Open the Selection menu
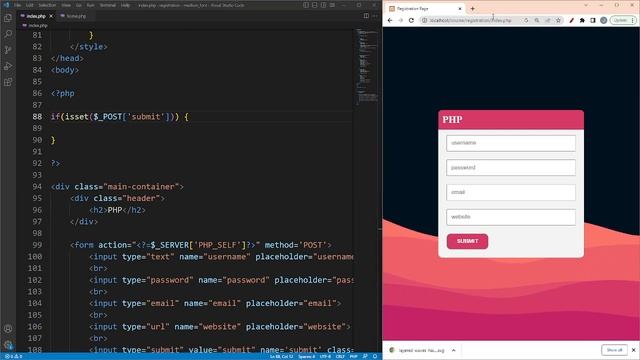Viewport: 640px width, 360px height. (x=47, y=5)
